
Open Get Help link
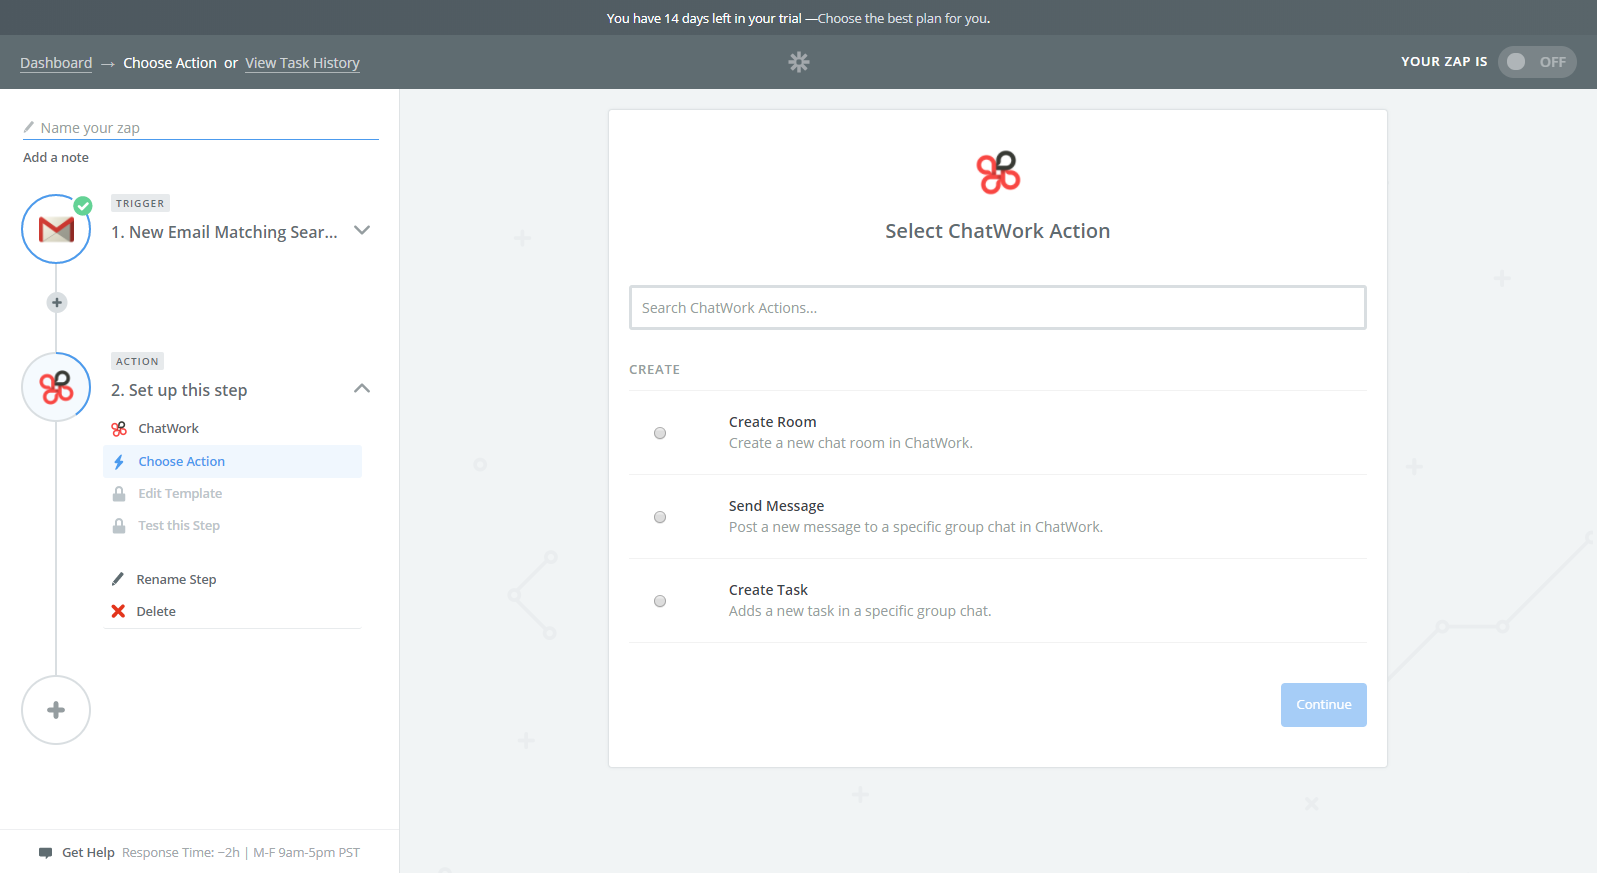[x=88, y=853]
